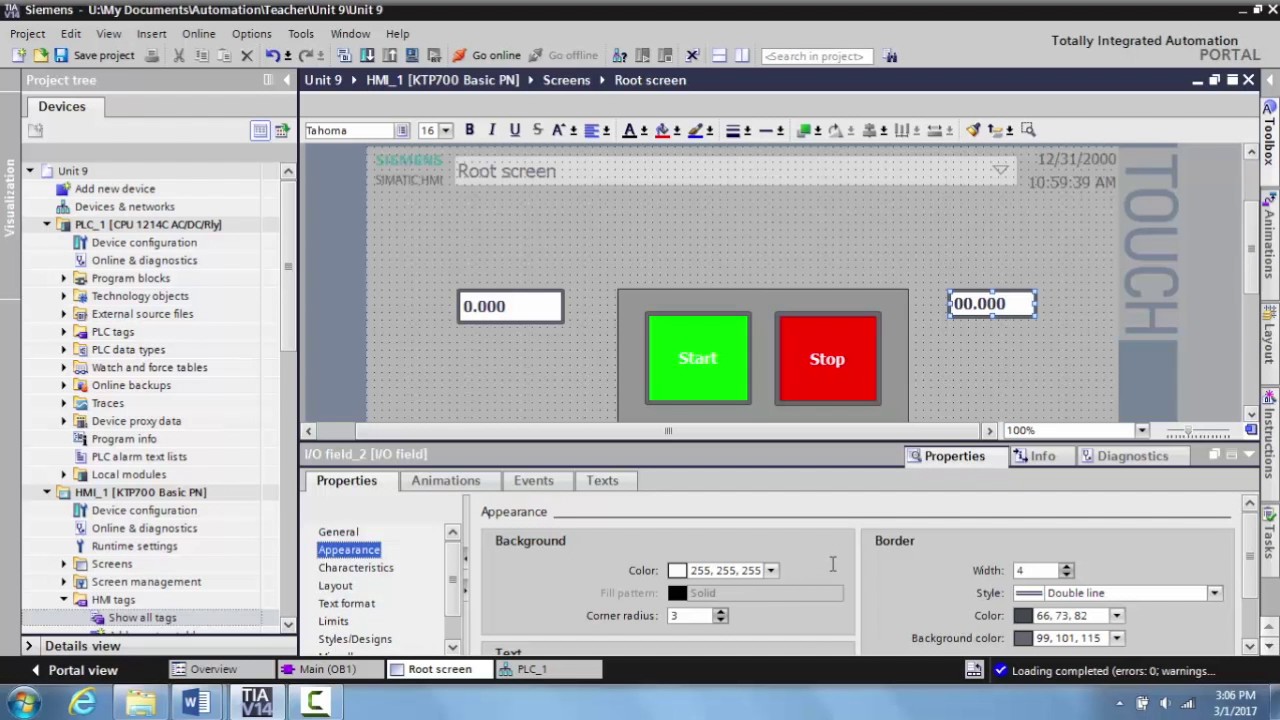Click the print icon in main toolbar
The width and height of the screenshot is (1280, 720).
click(x=152, y=56)
